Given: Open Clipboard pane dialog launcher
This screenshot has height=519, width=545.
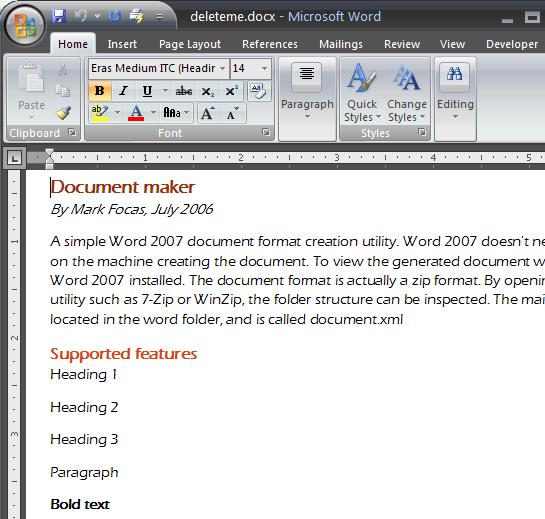Looking at the screenshot, I should [x=72, y=132].
